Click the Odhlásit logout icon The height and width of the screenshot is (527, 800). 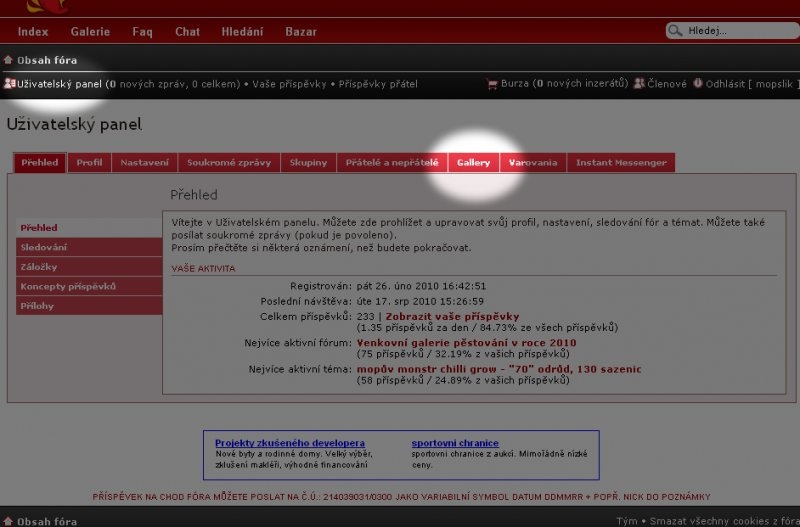(697, 84)
